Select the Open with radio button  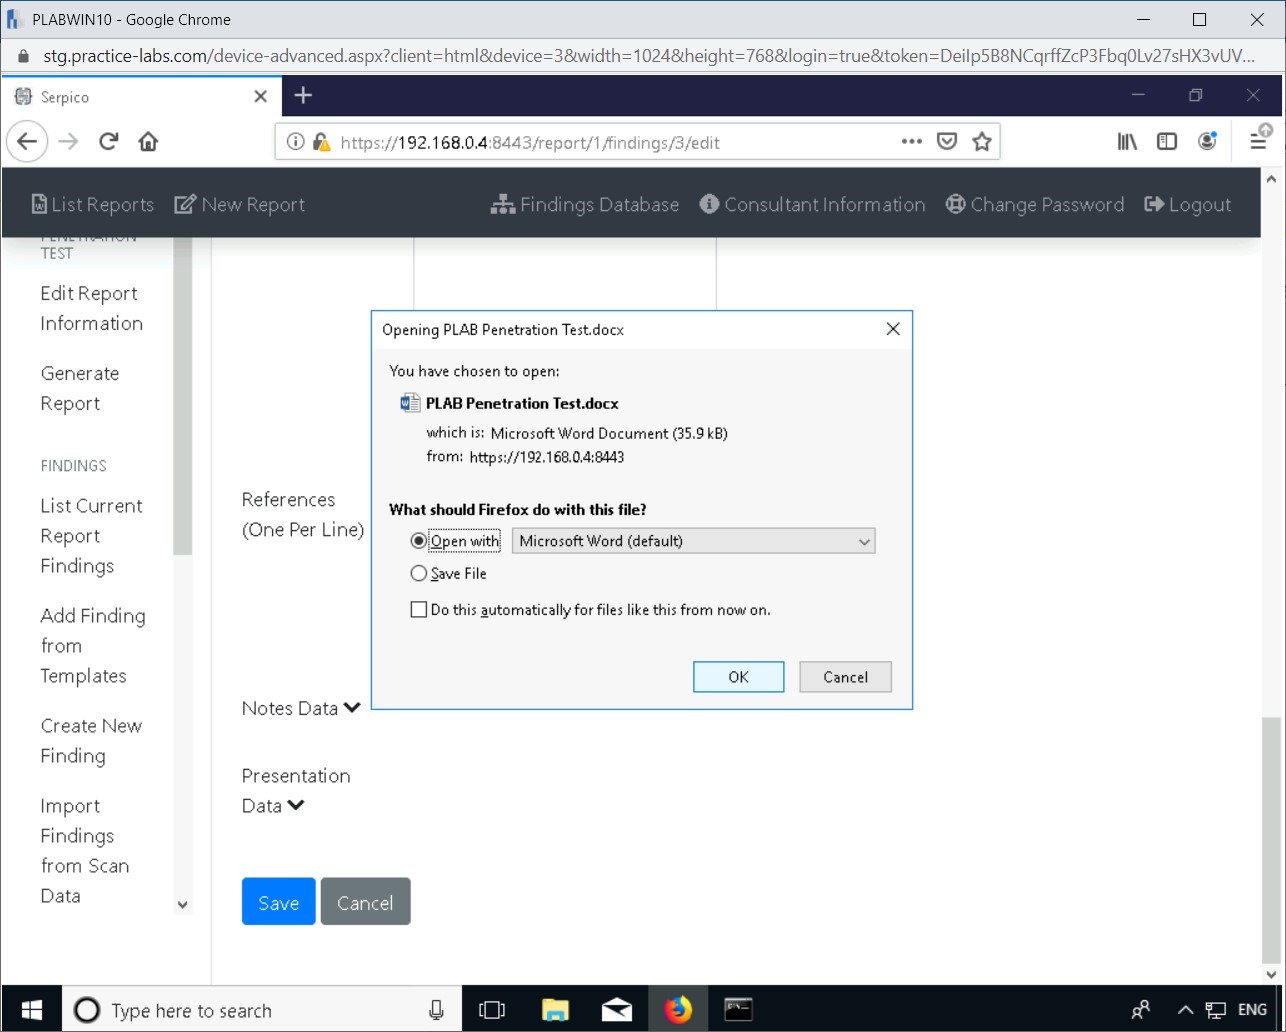tap(419, 541)
